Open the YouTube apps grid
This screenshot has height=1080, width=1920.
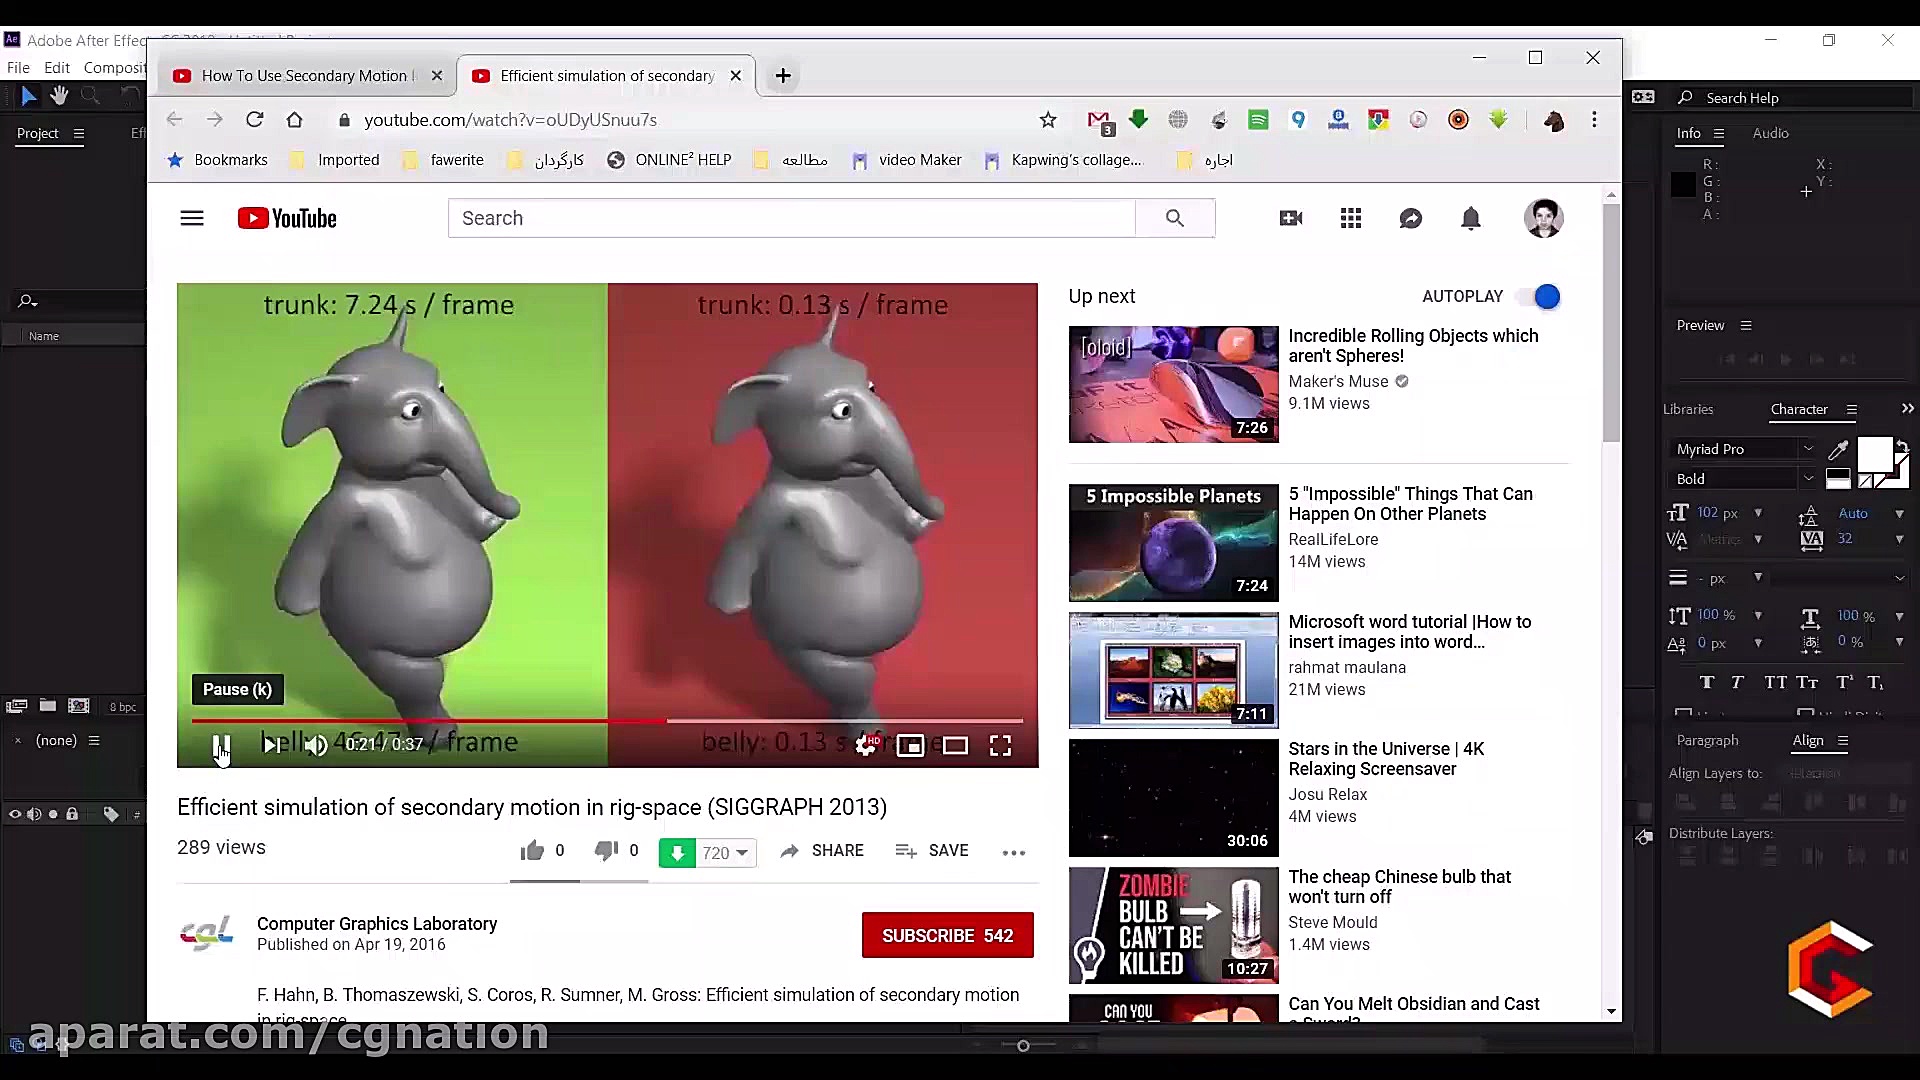[1350, 218]
